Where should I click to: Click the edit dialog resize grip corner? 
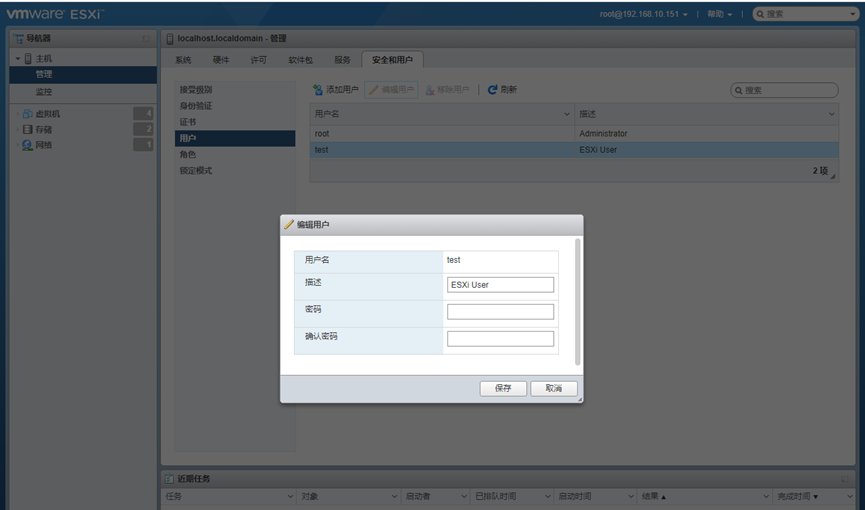[x=579, y=399]
